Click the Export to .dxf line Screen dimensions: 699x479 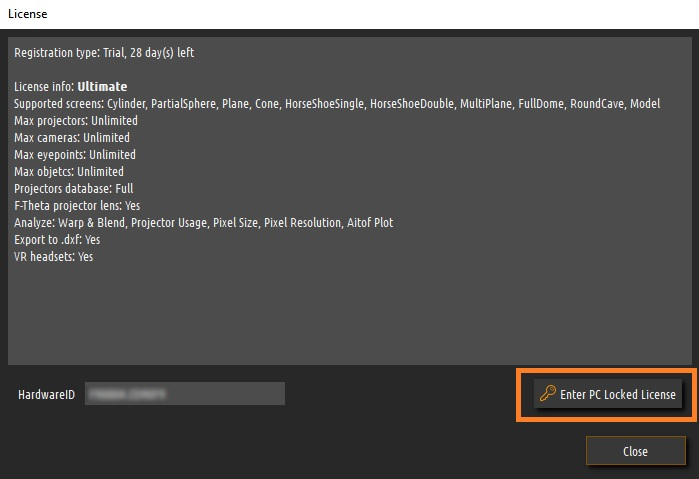click(x=57, y=240)
